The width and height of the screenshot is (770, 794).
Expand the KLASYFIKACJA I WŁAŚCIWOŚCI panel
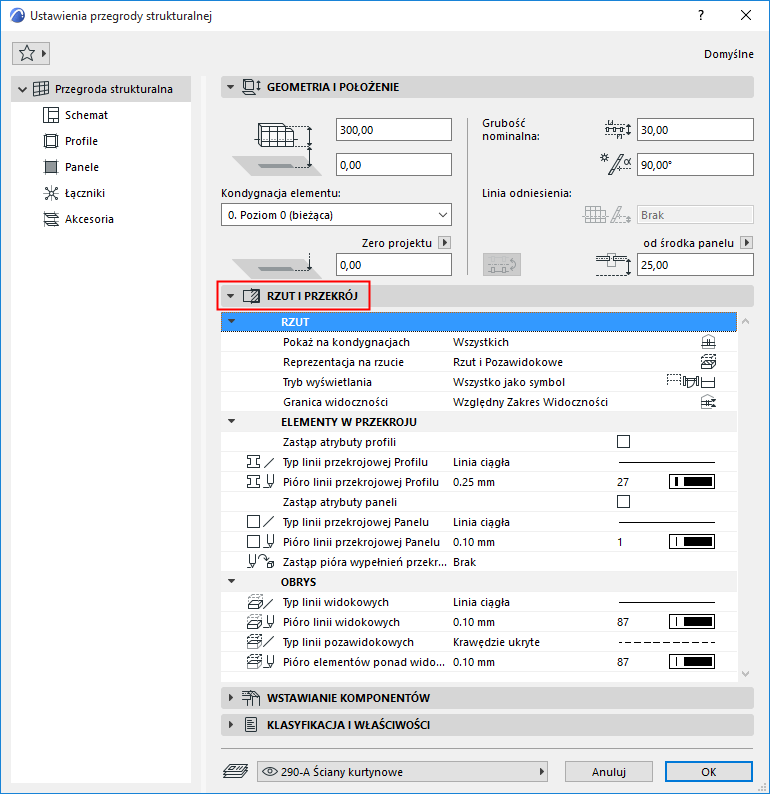point(231,725)
